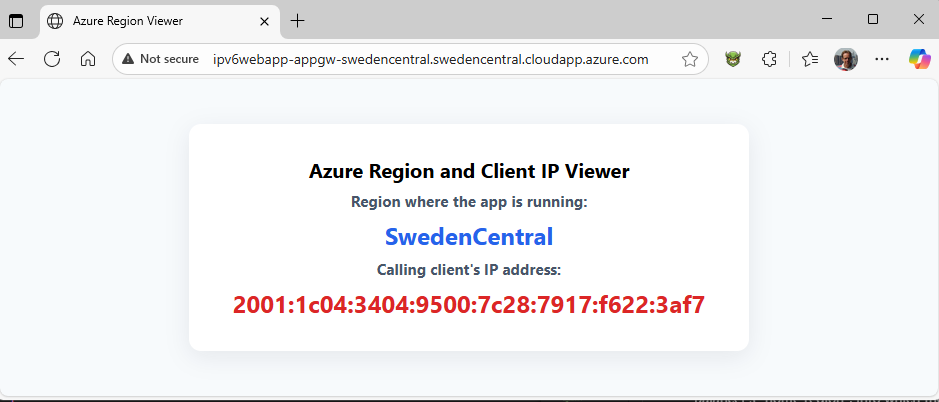Minimize the browser window
The width and height of the screenshot is (939, 402).
coord(828,19)
